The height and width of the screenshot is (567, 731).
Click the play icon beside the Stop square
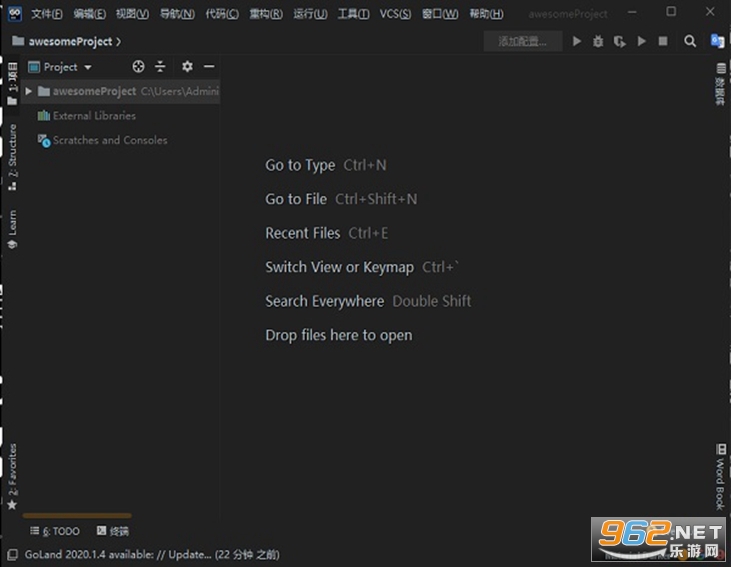click(642, 41)
